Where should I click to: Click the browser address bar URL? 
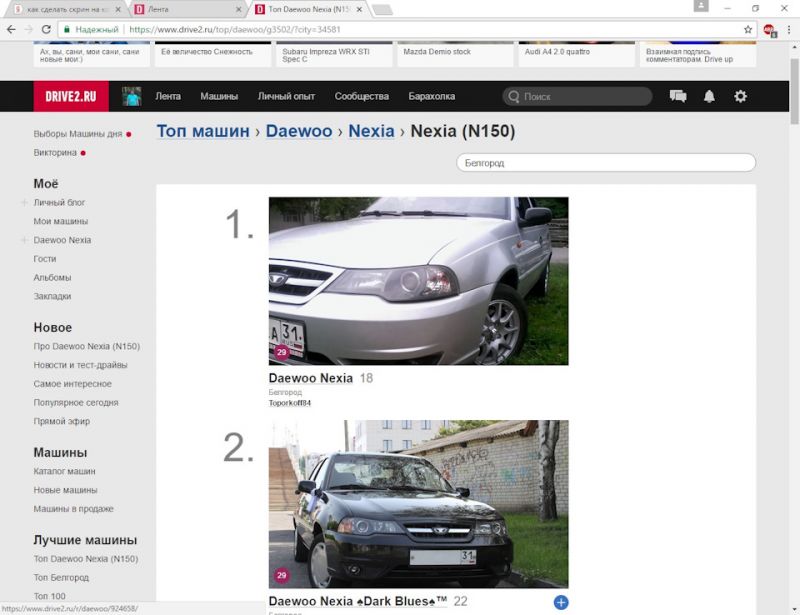235,30
